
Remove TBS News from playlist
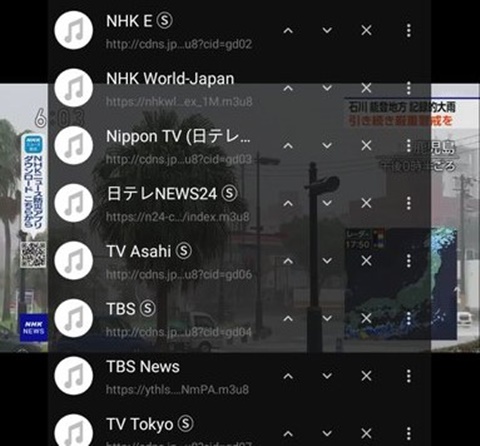(x=366, y=376)
